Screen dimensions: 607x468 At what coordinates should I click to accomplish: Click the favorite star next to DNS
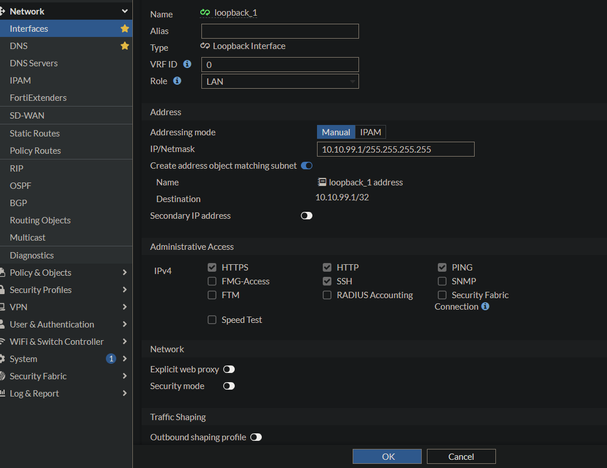(124, 46)
